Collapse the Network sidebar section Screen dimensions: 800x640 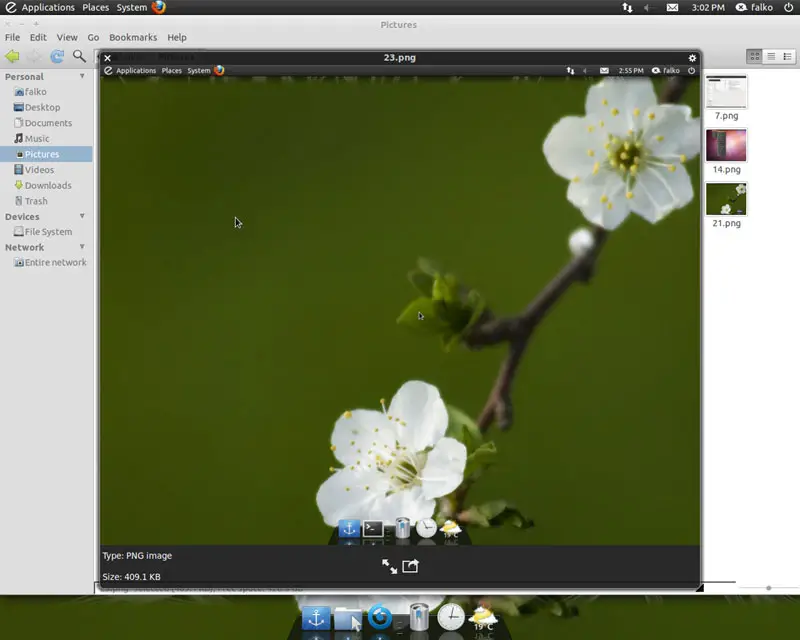(x=82, y=247)
